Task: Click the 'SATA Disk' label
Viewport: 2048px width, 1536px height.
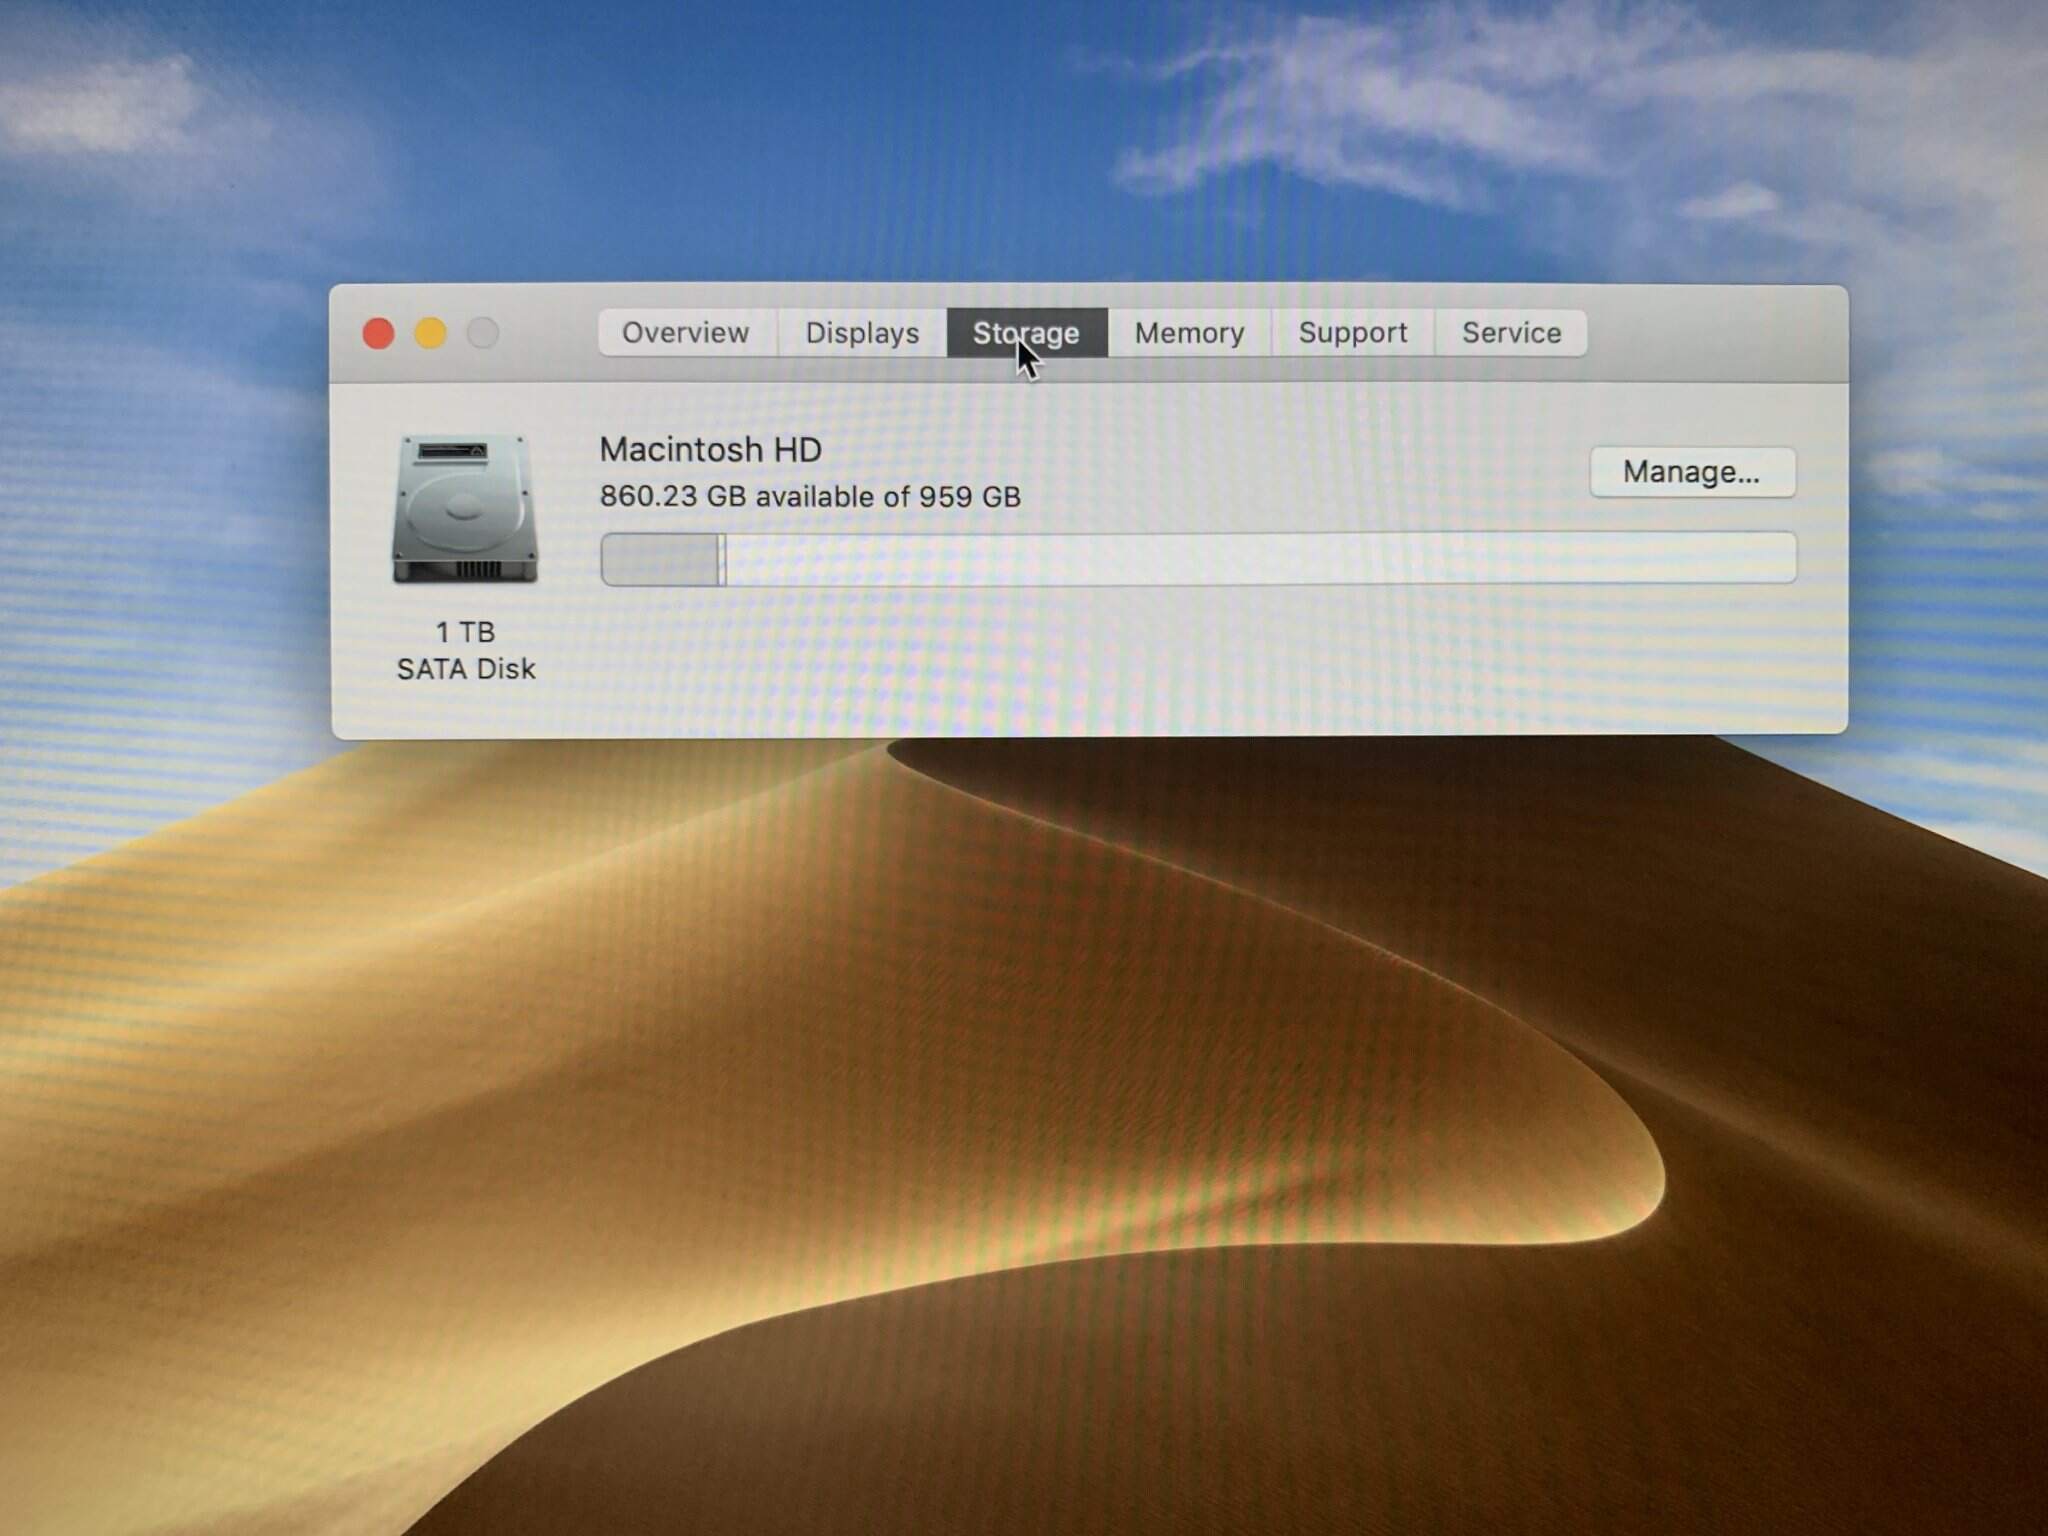Action: [466, 669]
